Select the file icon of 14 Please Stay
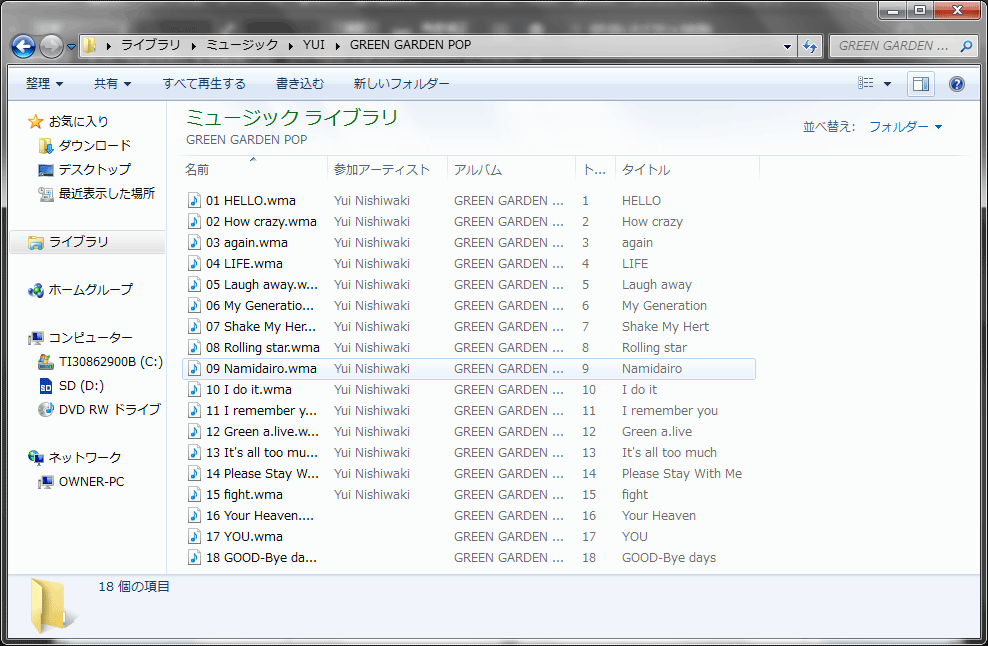This screenshot has height=646, width=988. point(195,473)
